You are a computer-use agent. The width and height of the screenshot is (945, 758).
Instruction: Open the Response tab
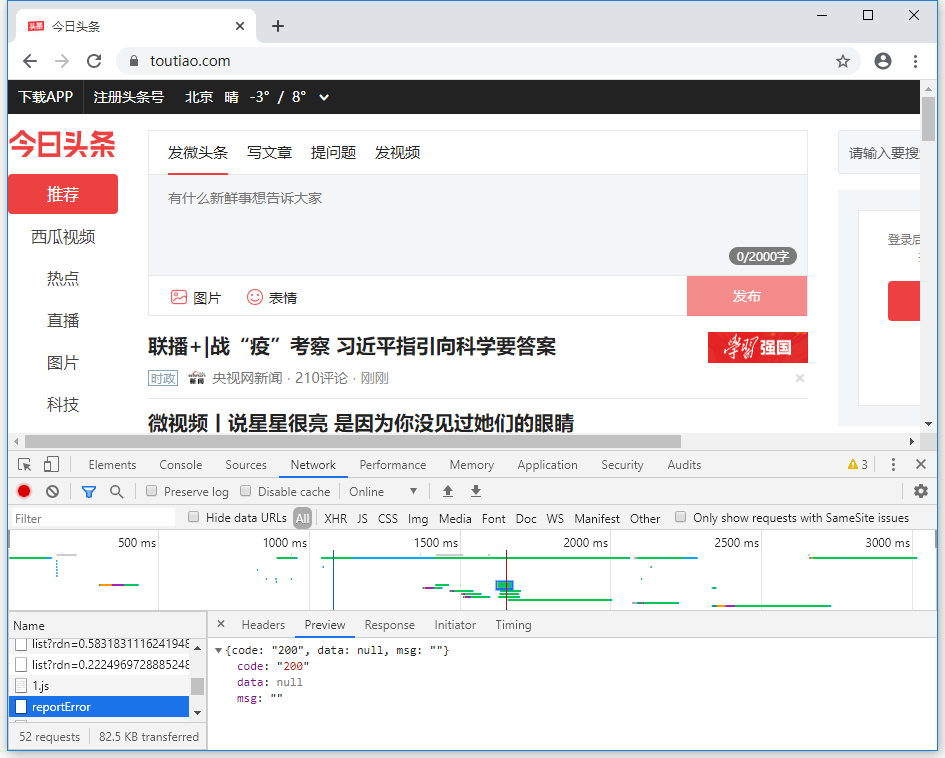(x=389, y=625)
